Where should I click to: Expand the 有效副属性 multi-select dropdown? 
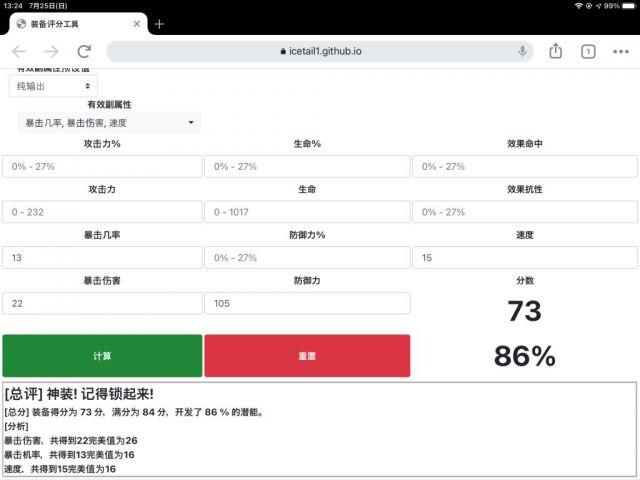109,122
